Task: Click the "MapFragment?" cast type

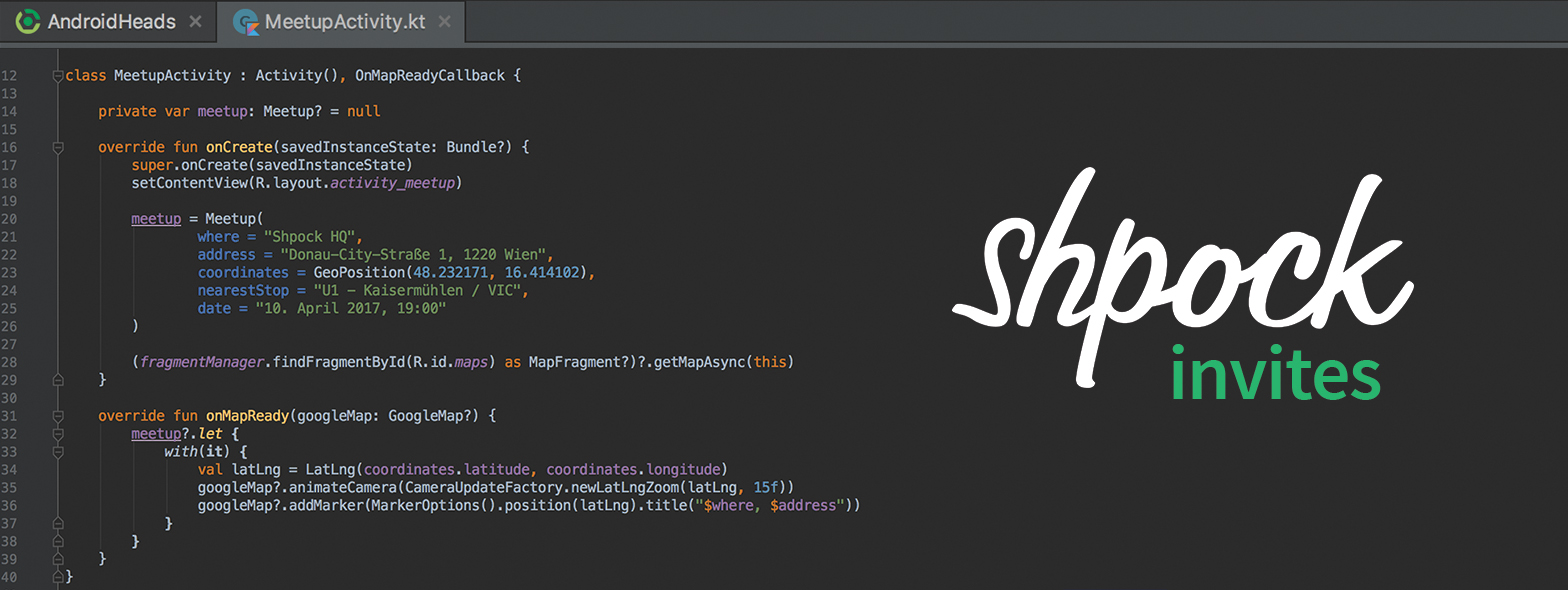Action: [583, 363]
